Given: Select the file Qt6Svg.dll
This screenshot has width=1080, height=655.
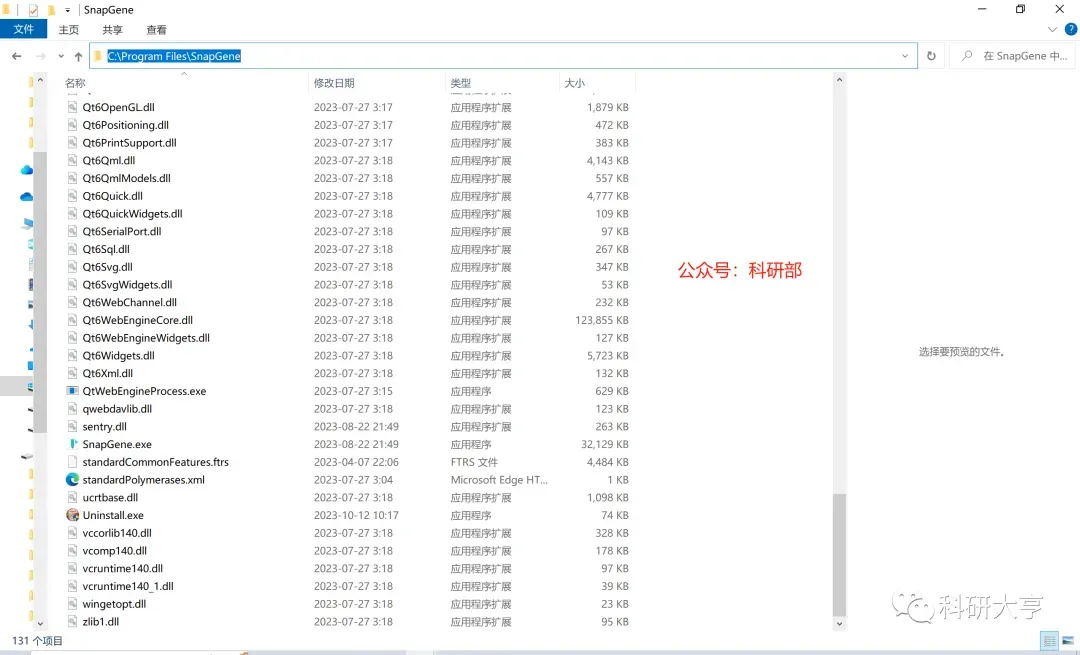Looking at the screenshot, I should [107, 267].
